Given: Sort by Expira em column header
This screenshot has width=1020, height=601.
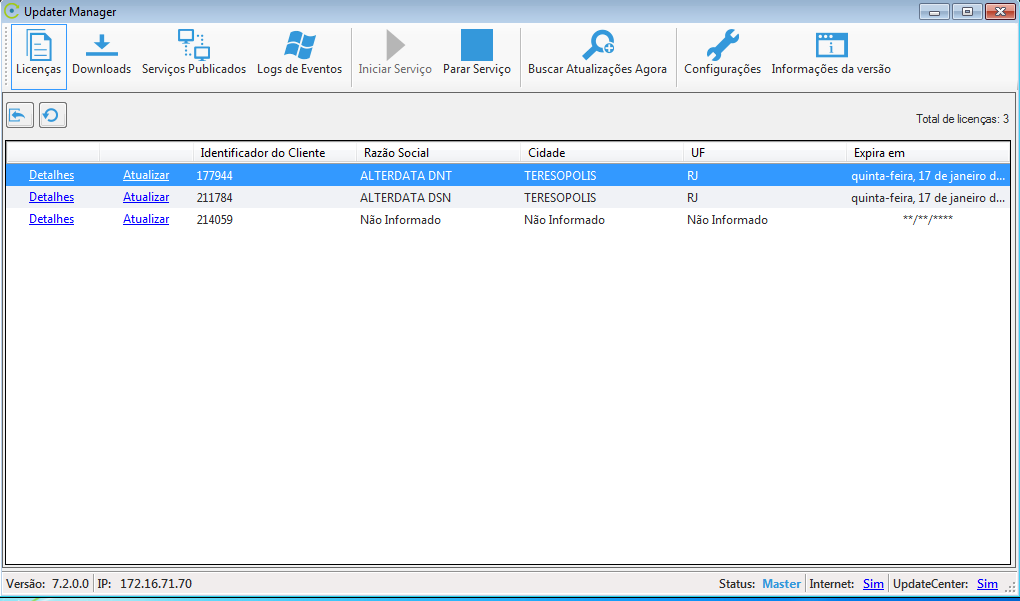Looking at the screenshot, I should 928,153.
